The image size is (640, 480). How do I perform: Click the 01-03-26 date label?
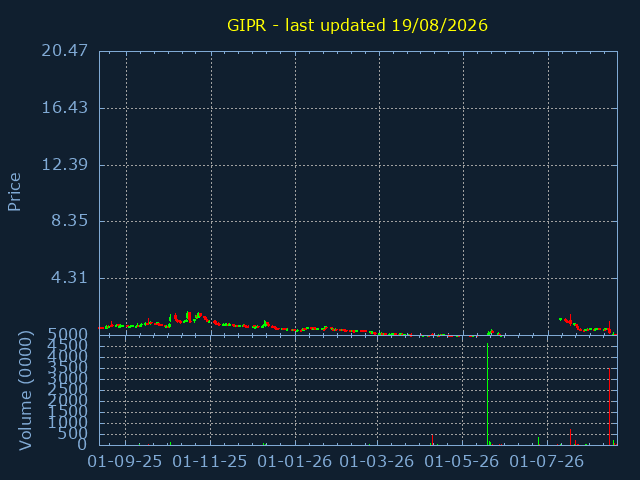[x=377, y=462]
